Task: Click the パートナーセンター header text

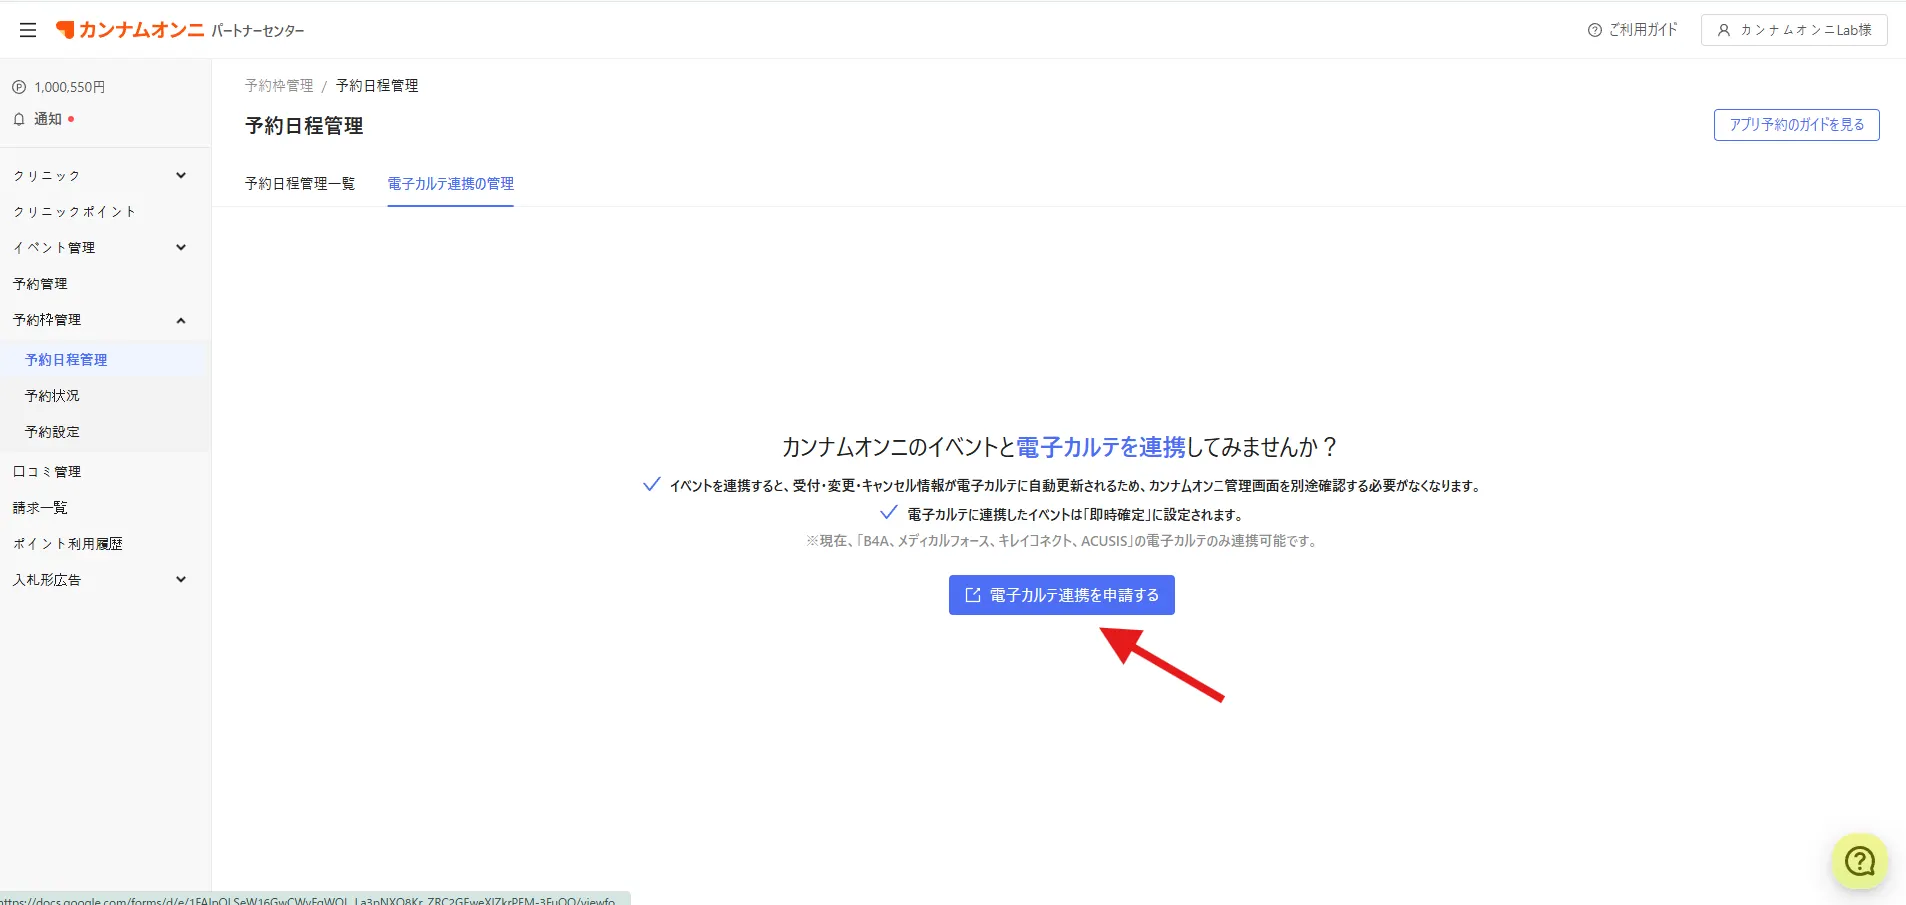Action: 258,31
